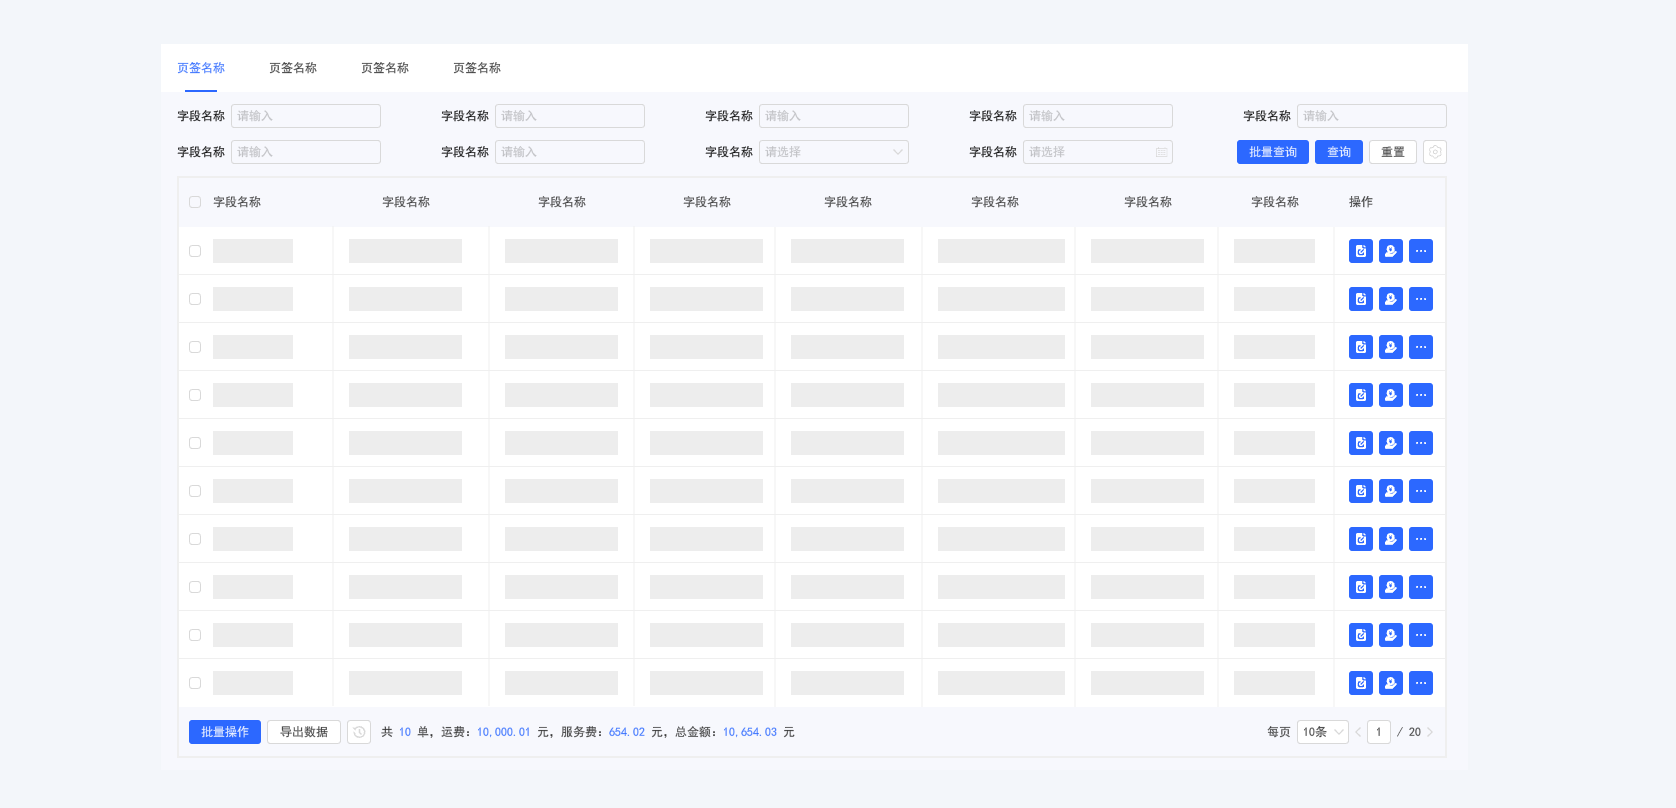Click the payment hand icon in the eighth table row
The height and width of the screenshot is (808, 1676).
[x=1390, y=587]
